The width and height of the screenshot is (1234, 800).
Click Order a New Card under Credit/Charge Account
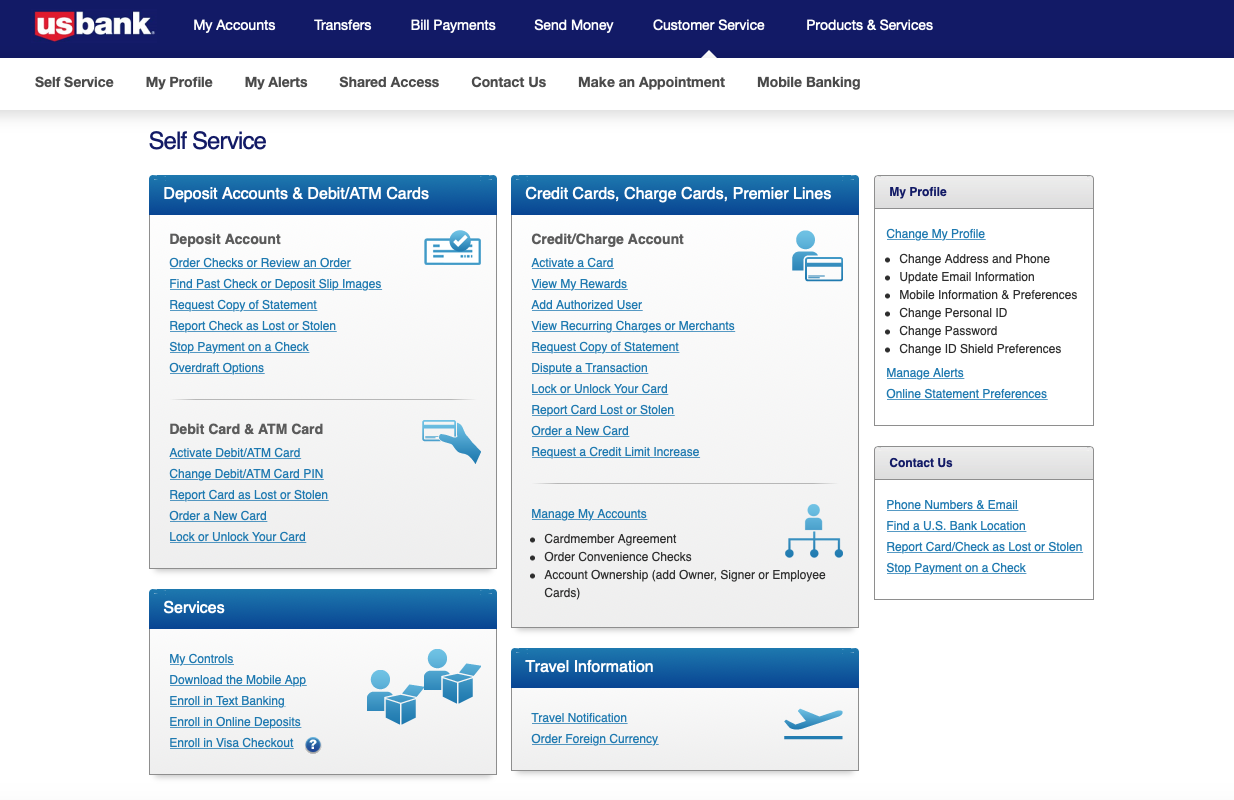point(580,431)
